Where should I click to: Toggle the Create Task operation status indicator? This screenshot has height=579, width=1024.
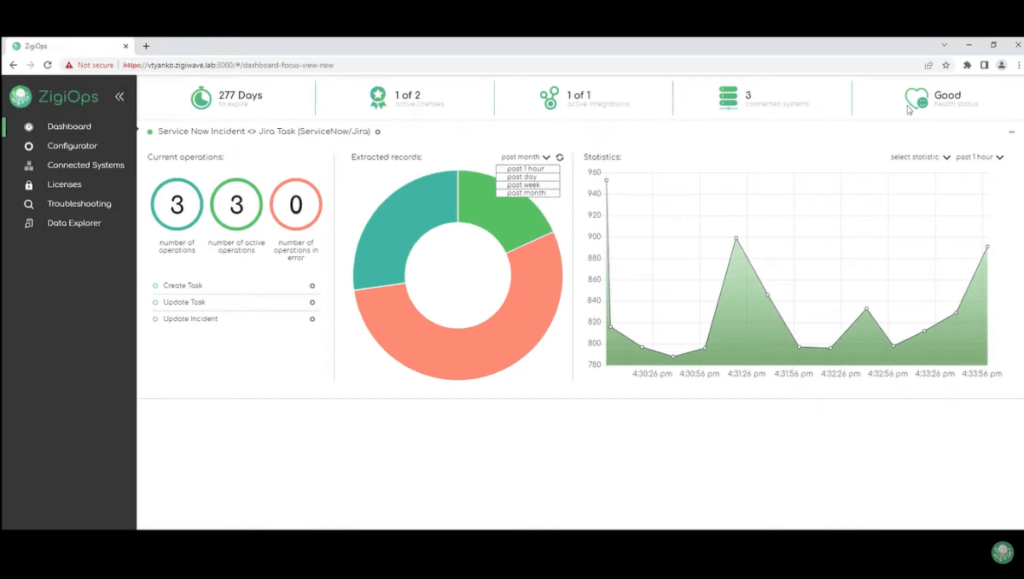click(x=155, y=285)
